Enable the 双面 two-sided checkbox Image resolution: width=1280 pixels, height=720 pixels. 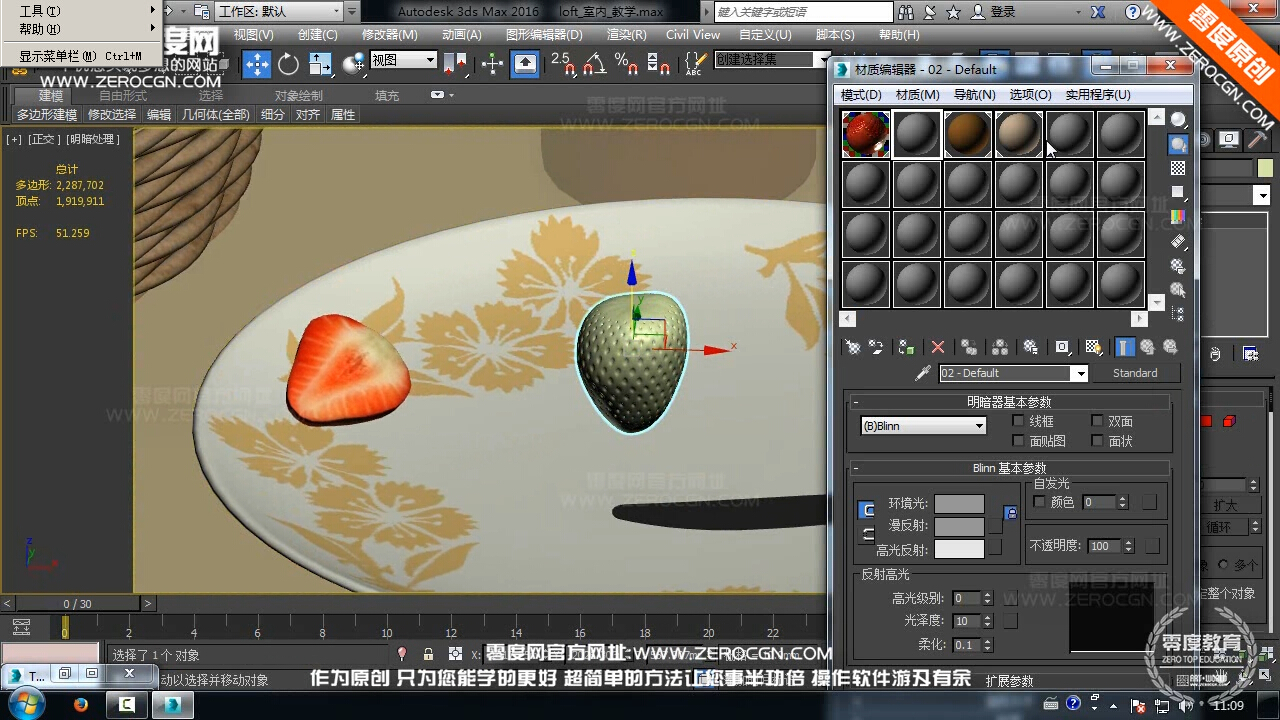pos(1097,421)
